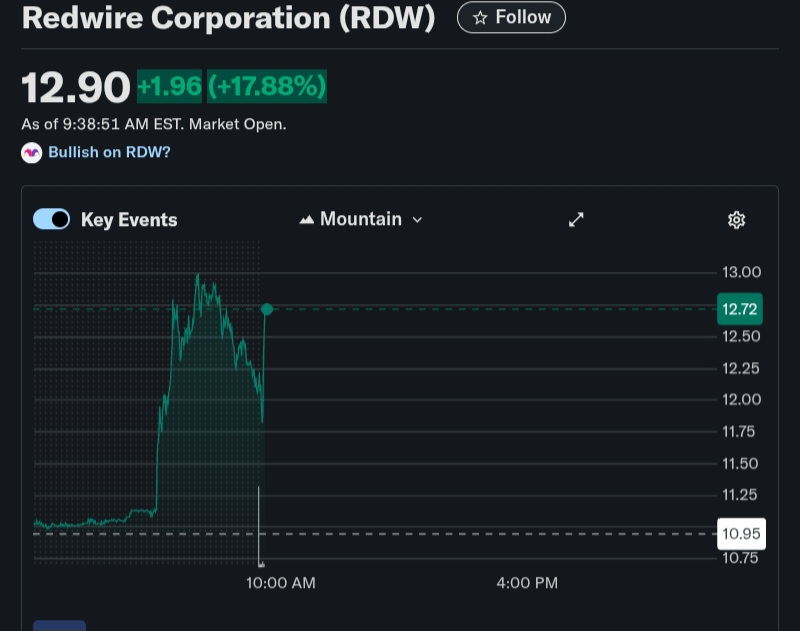Click the Redwire Corporation (RDW) heading
Screen dimensions: 800x631
click(229, 18)
